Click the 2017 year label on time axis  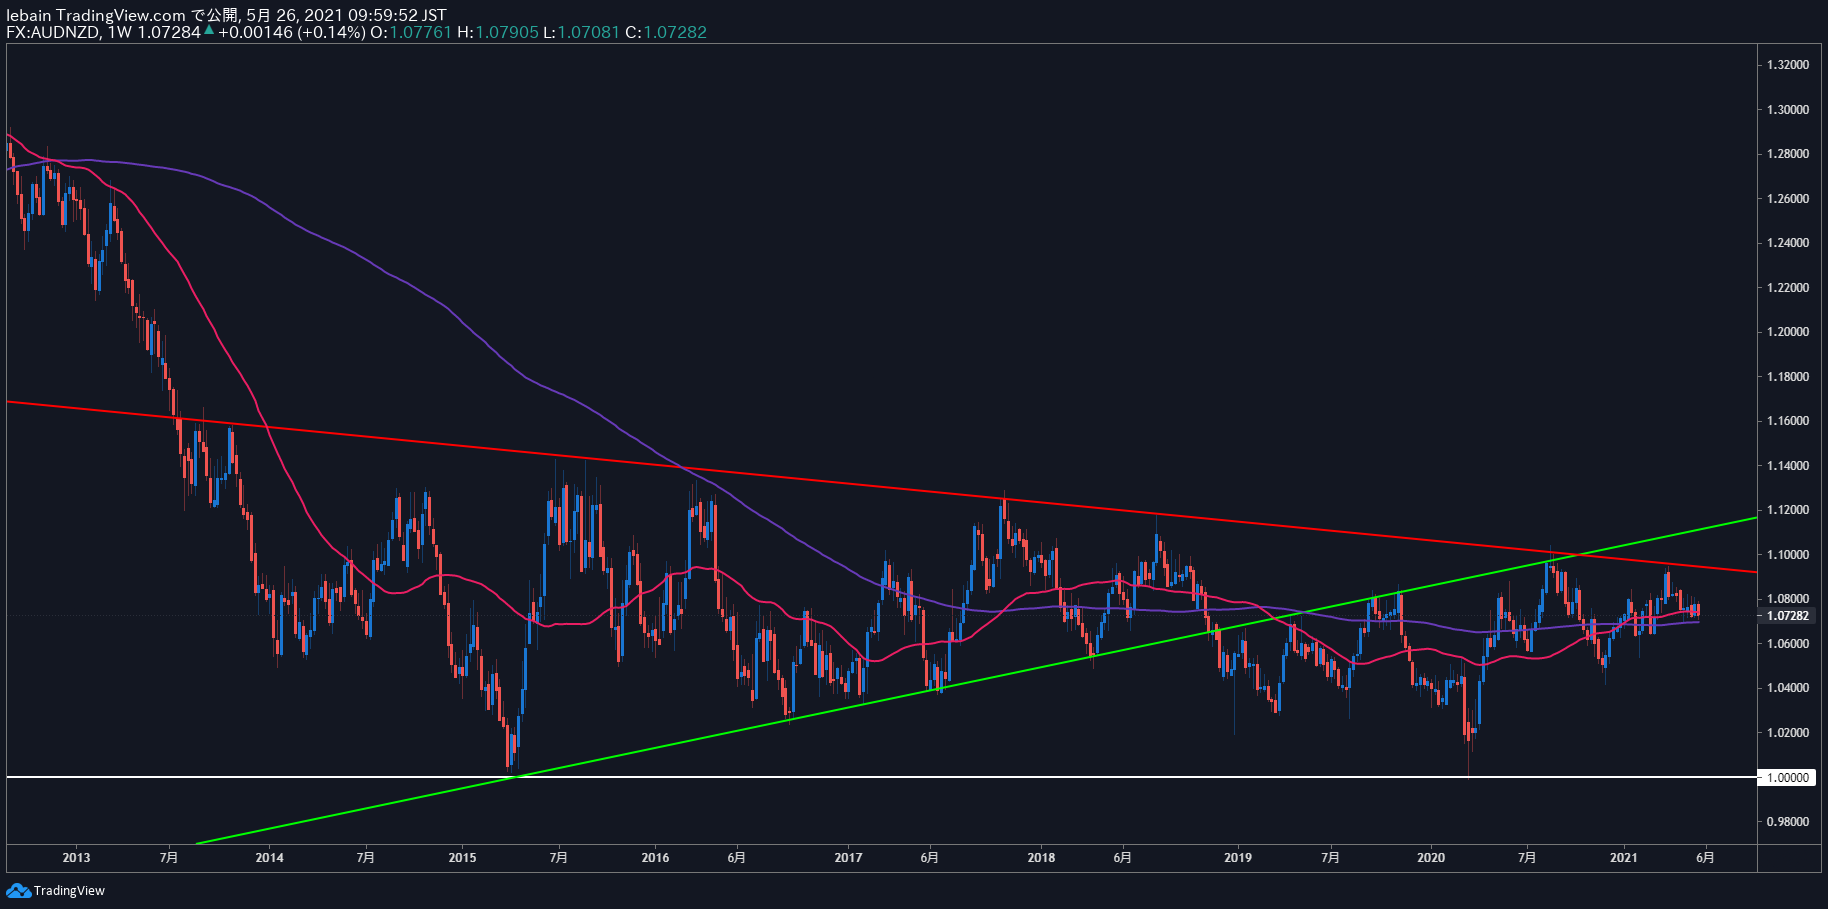[x=848, y=857]
